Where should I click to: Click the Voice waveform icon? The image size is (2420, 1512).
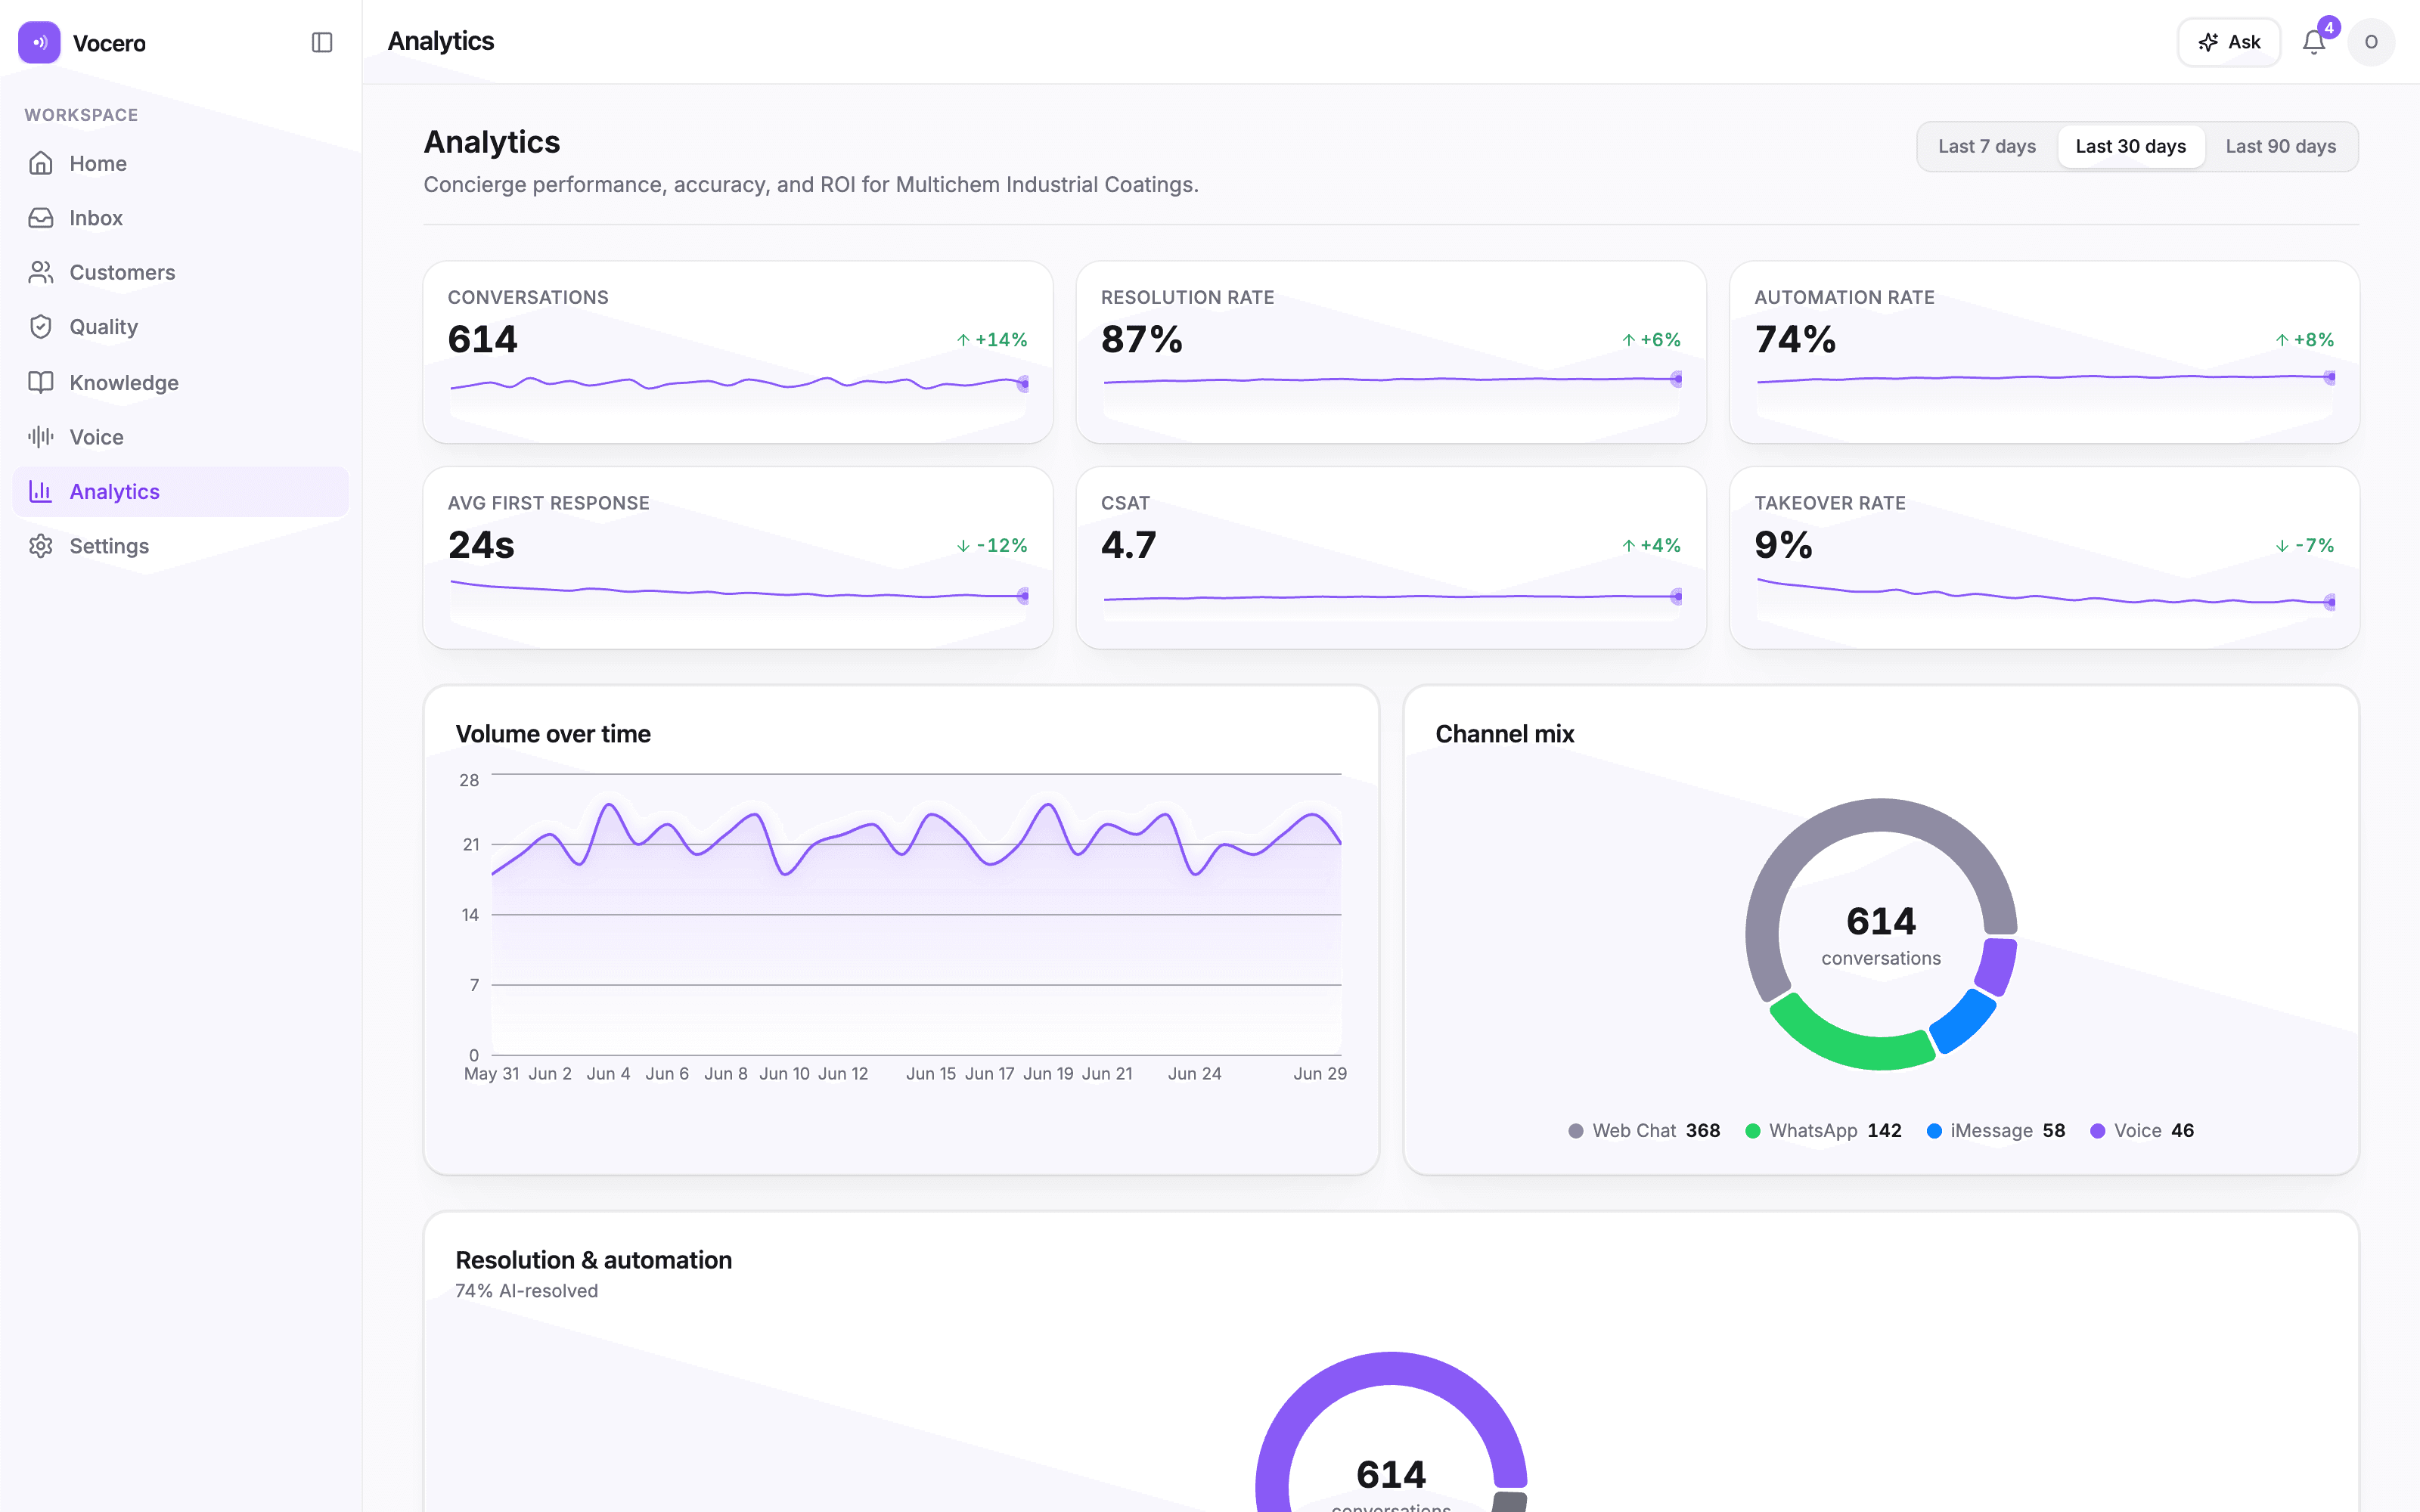coord(41,437)
